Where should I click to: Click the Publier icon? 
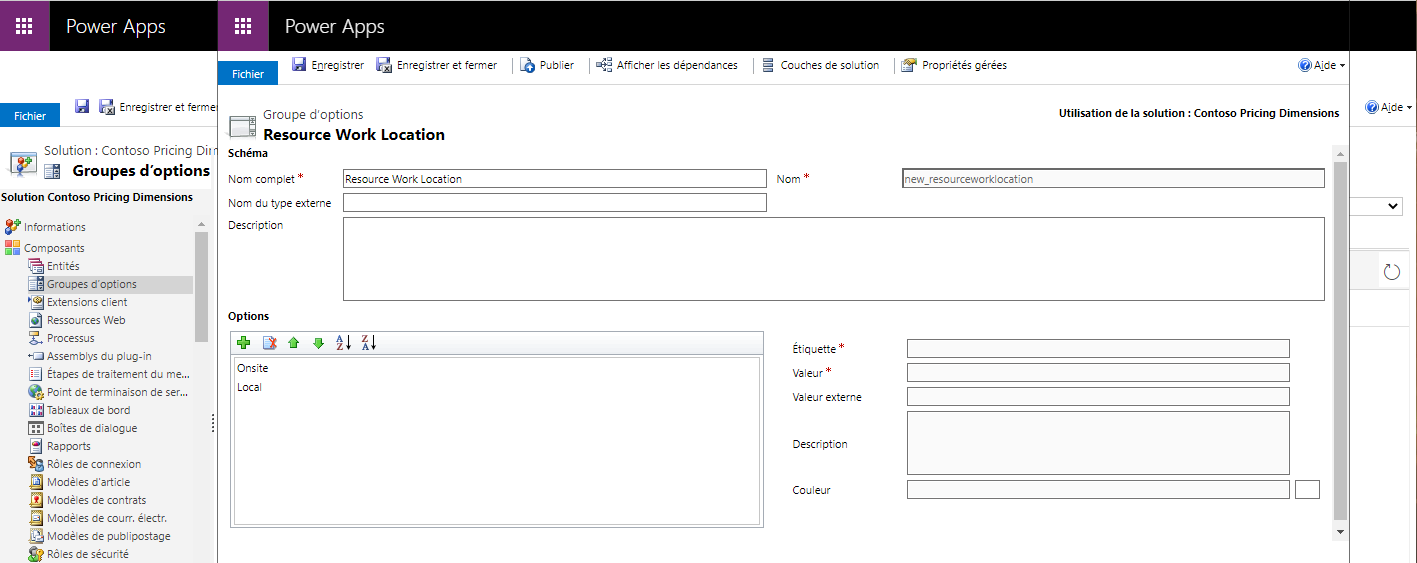(527, 65)
